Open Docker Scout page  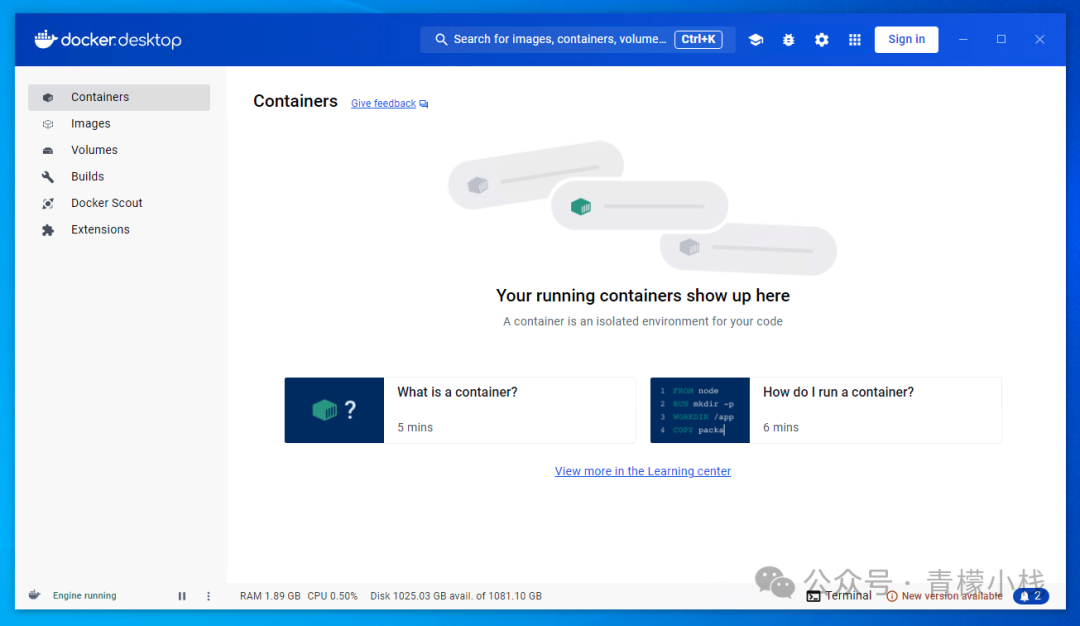(106, 203)
